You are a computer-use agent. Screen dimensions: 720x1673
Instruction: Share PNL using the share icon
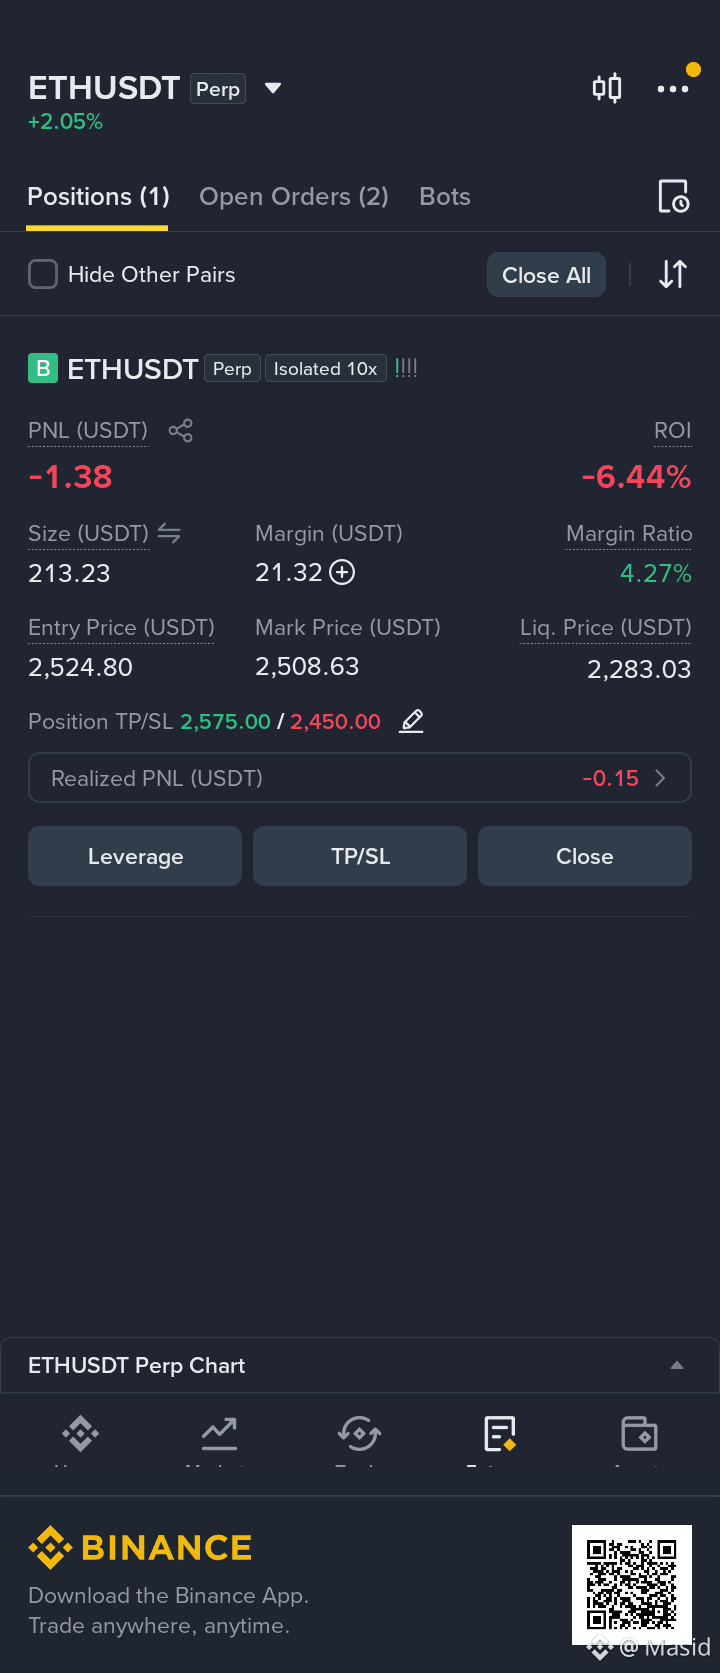click(x=180, y=430)
